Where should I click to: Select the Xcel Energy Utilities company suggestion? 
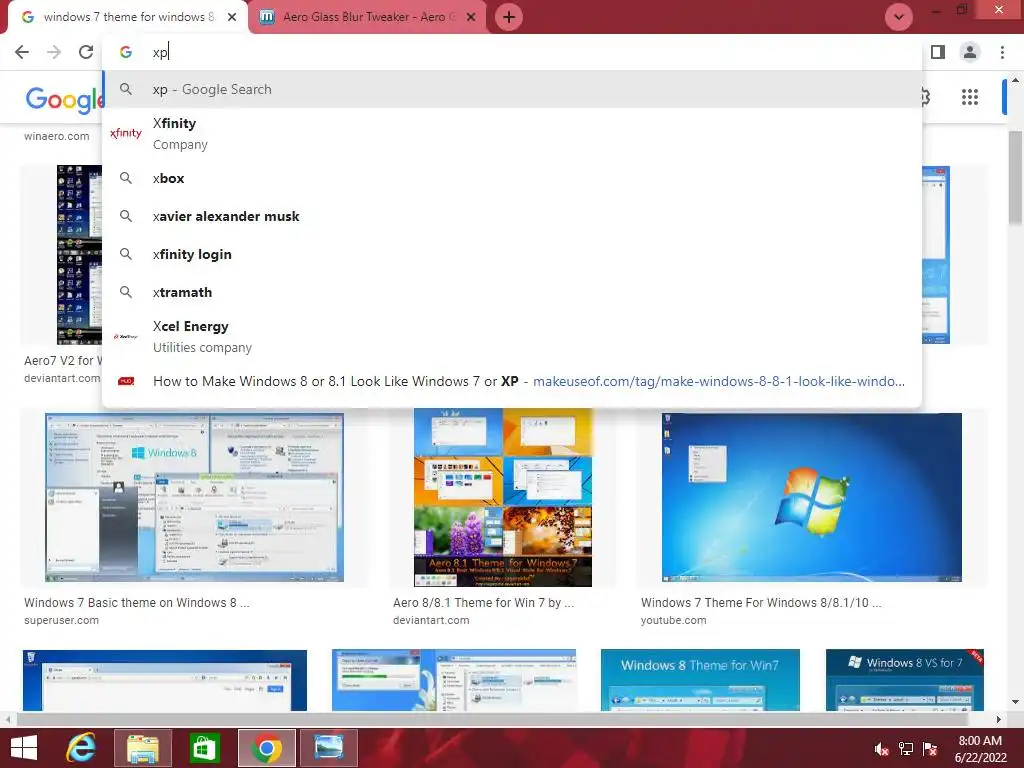[513, 336]
